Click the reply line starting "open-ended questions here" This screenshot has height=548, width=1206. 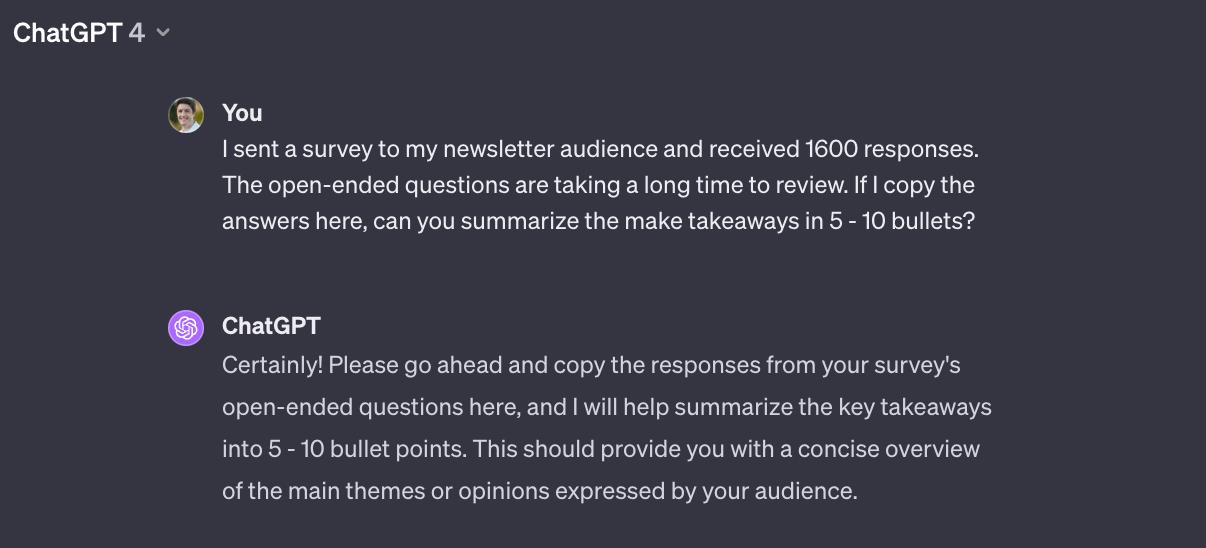(606, 407)
